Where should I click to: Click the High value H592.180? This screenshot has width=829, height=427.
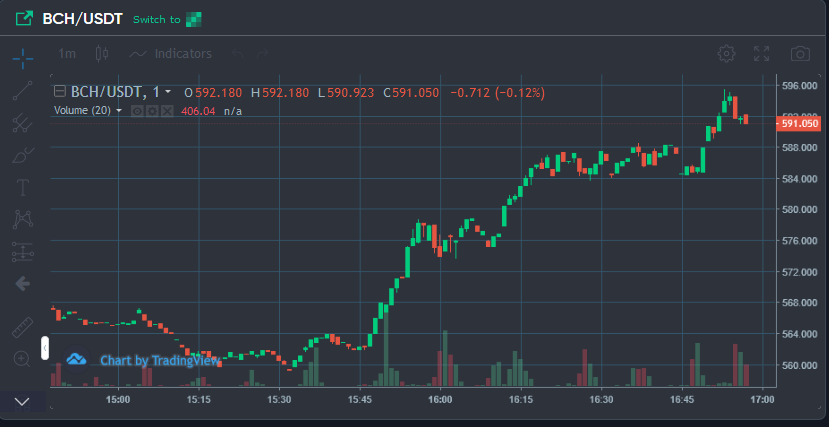point(280,93)
